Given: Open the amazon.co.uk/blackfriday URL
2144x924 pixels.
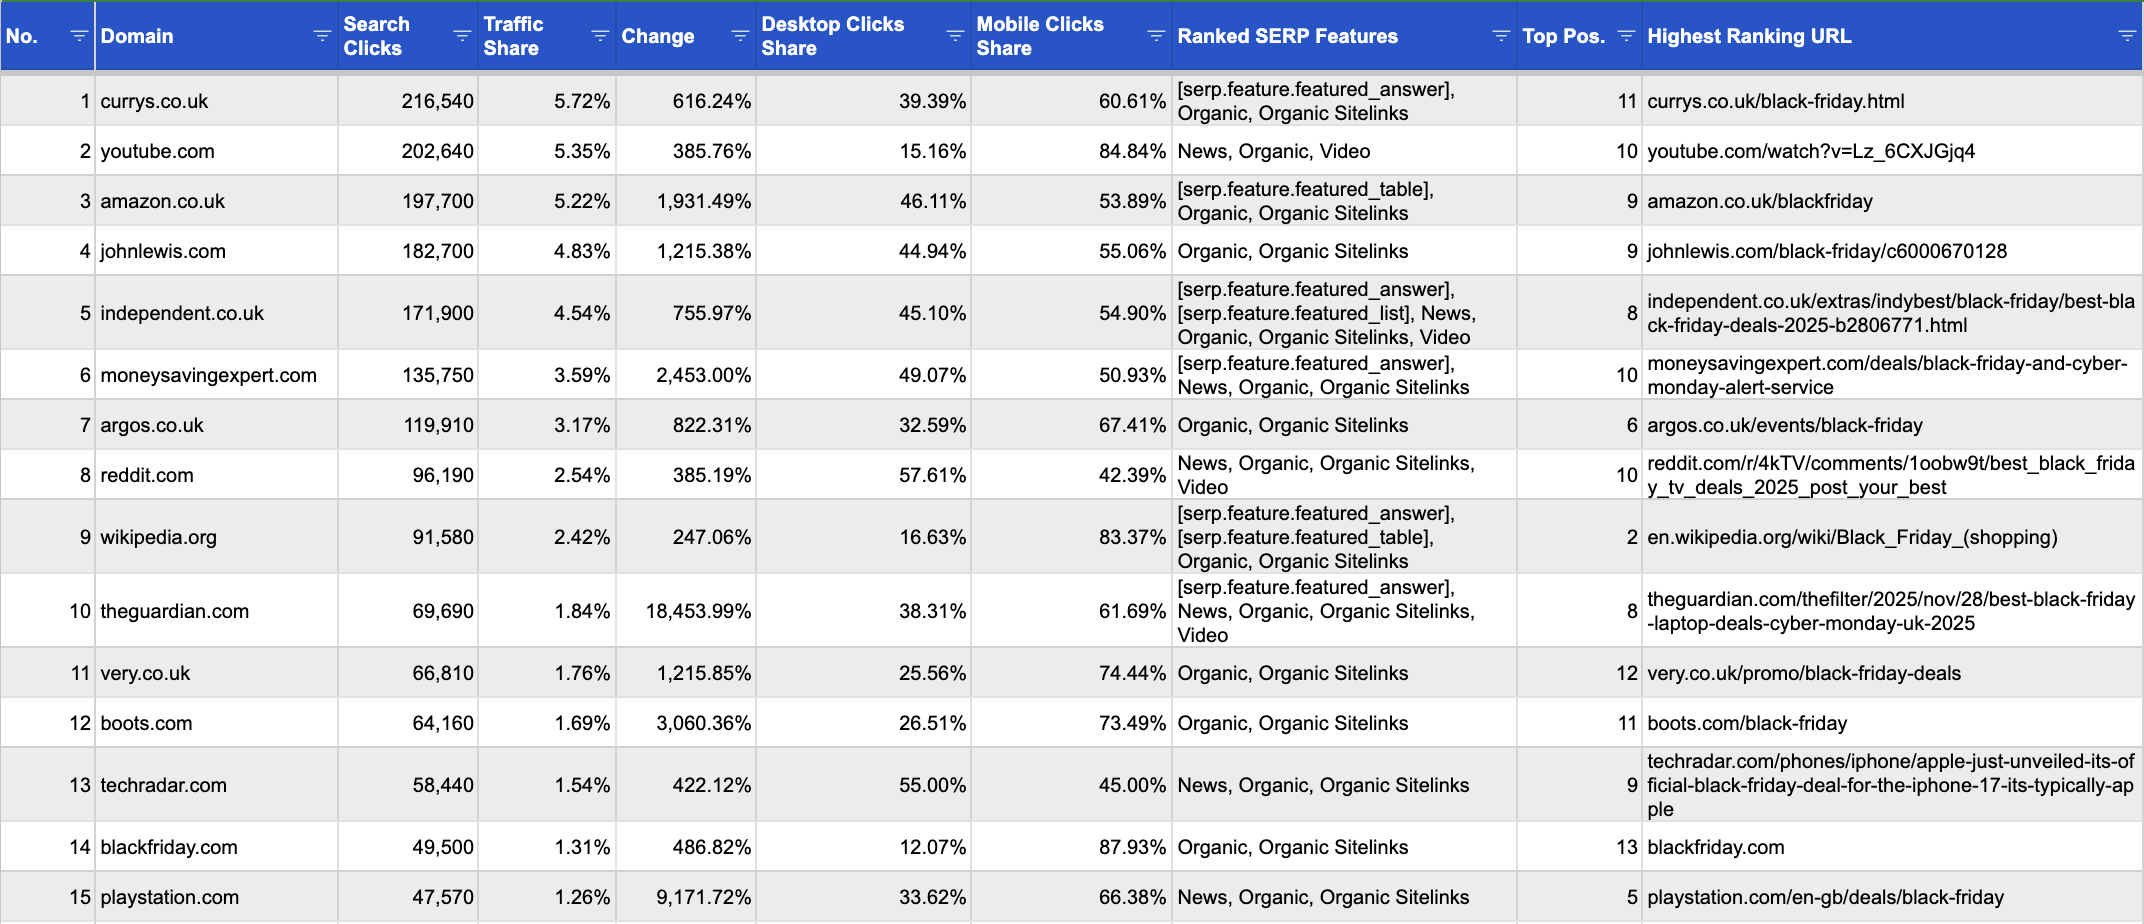Looking at the screenshot, I should 1759,201.
